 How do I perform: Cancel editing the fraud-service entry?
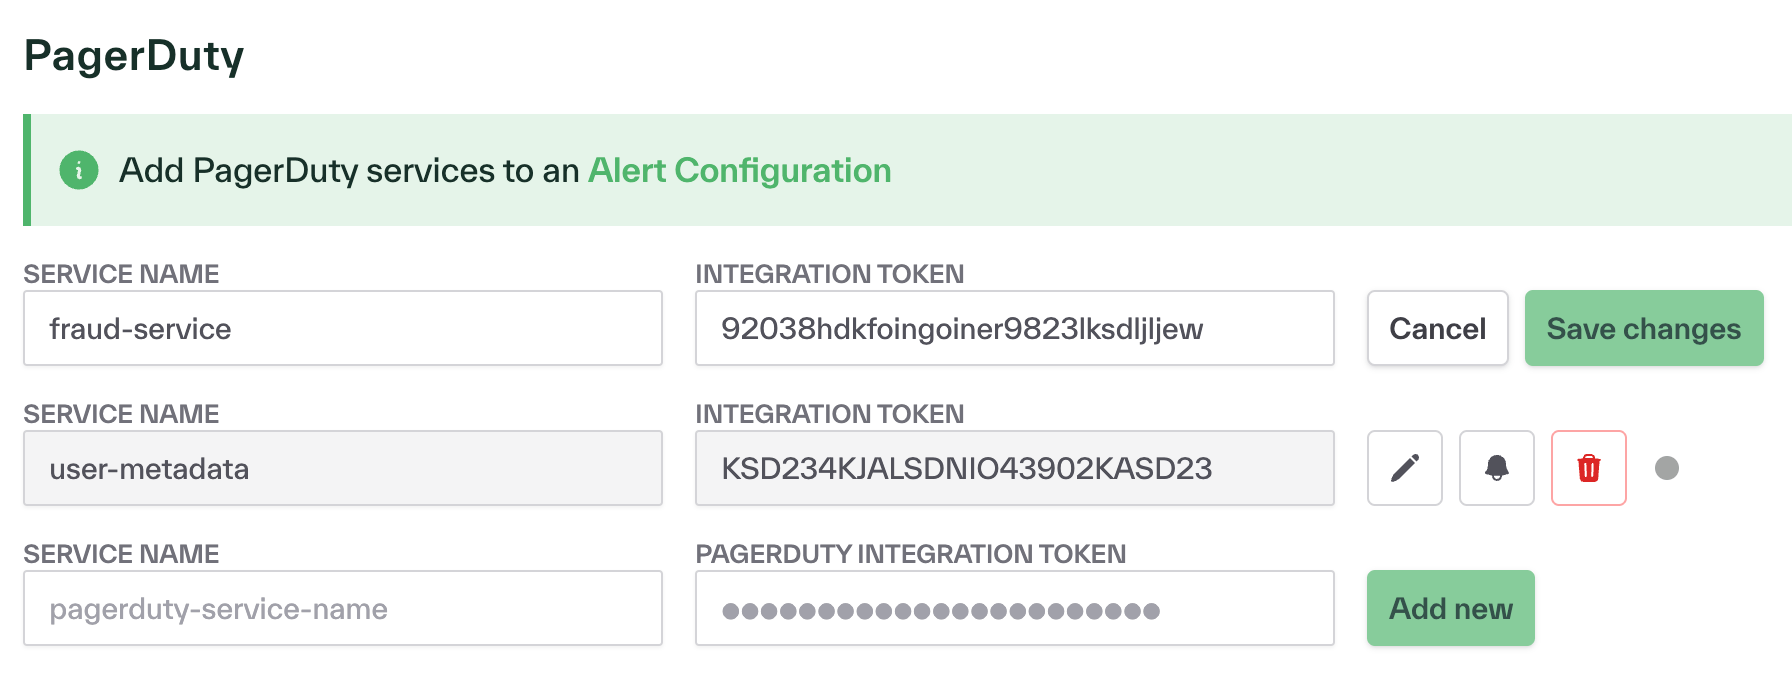[x=1437, y=328]
